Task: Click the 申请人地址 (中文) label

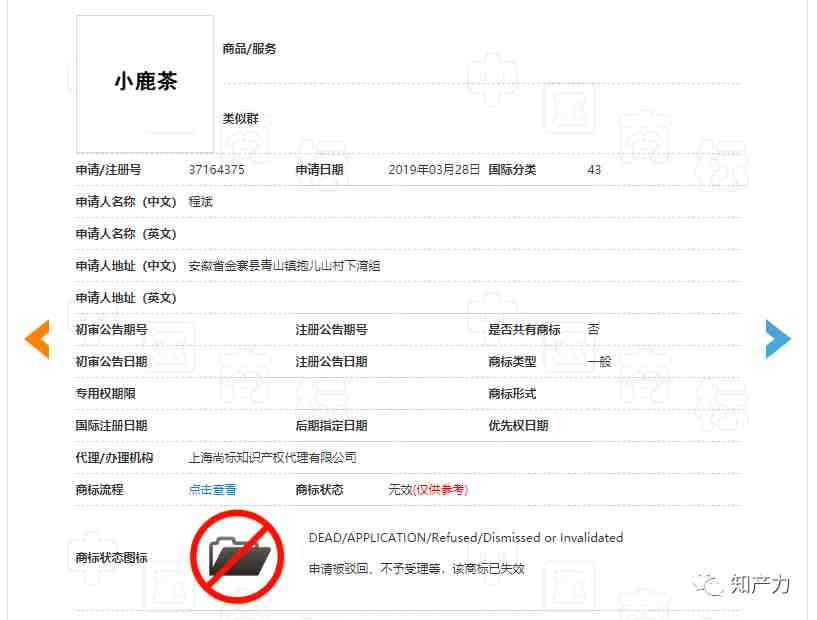Action: click(x=126, y=266)
